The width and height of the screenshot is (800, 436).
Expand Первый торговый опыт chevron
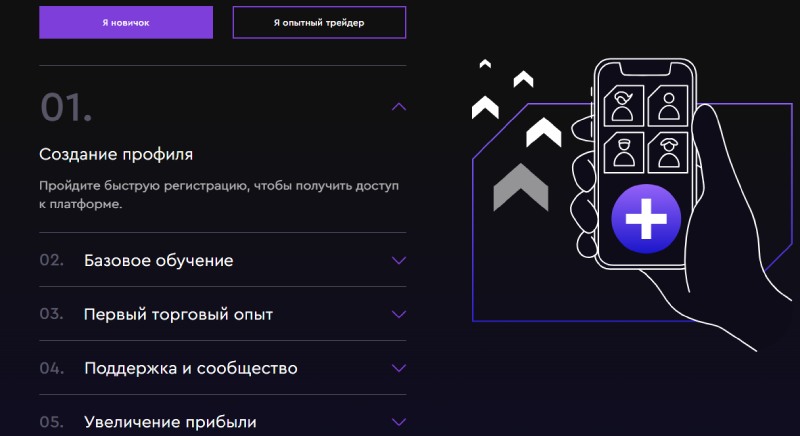pyautogui.click(x=399, y=314)
